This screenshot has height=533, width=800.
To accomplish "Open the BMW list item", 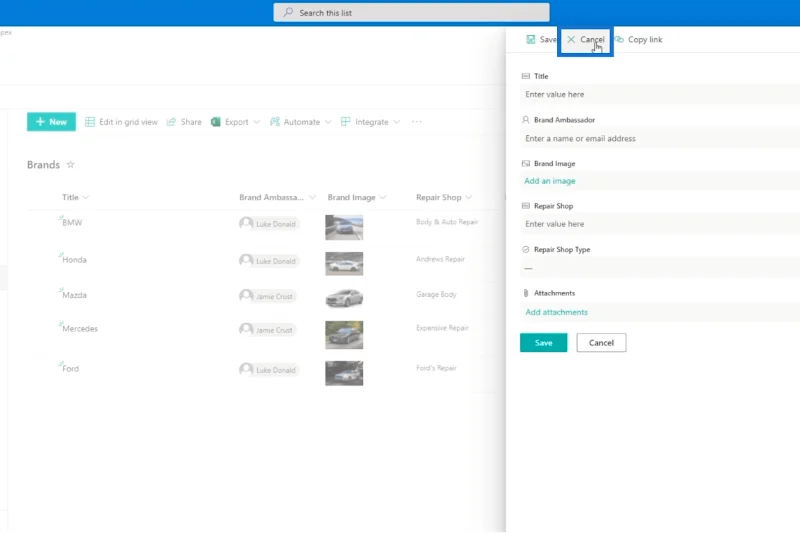I will 72,222.
